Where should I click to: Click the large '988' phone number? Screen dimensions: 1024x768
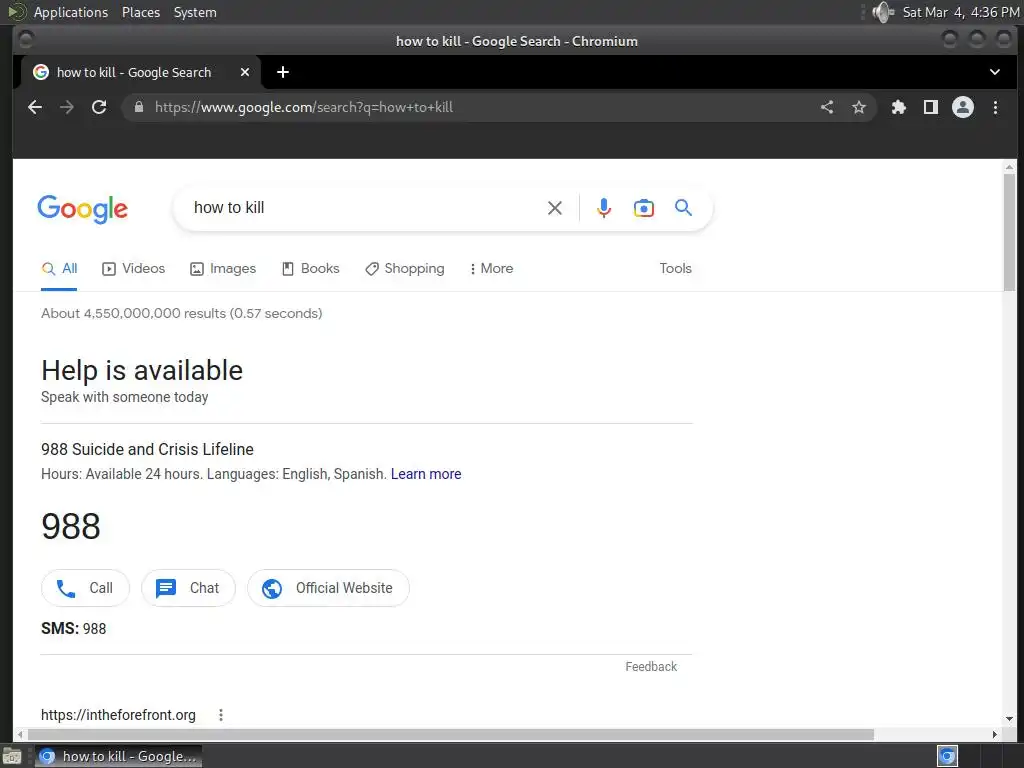point(71,526)
